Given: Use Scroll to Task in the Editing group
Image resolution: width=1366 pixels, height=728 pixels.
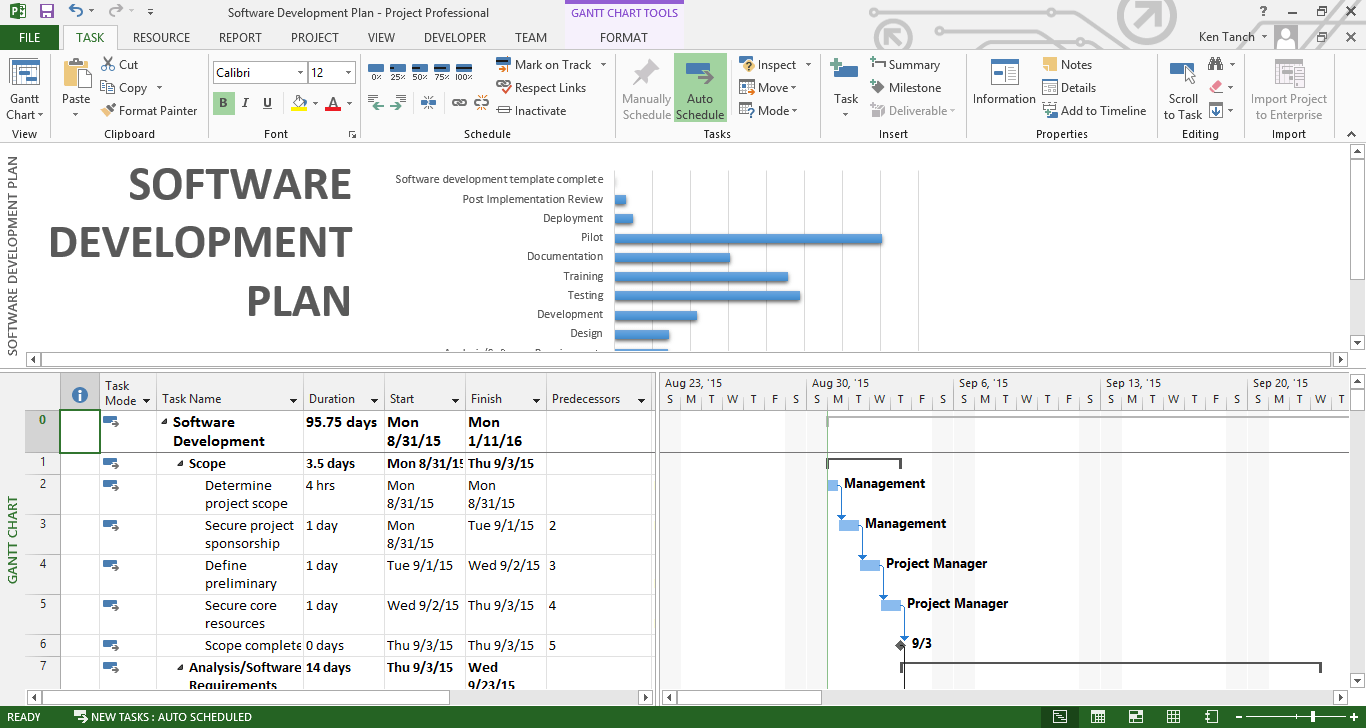Looking at the screenshot, I should (x=1183, y=90).
